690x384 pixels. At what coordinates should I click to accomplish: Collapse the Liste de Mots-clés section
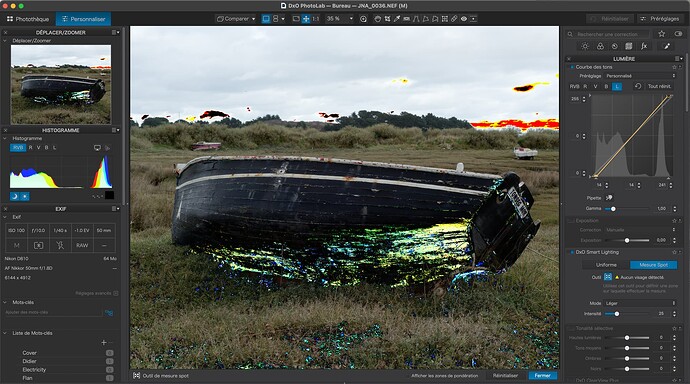(x=5, y=333)
